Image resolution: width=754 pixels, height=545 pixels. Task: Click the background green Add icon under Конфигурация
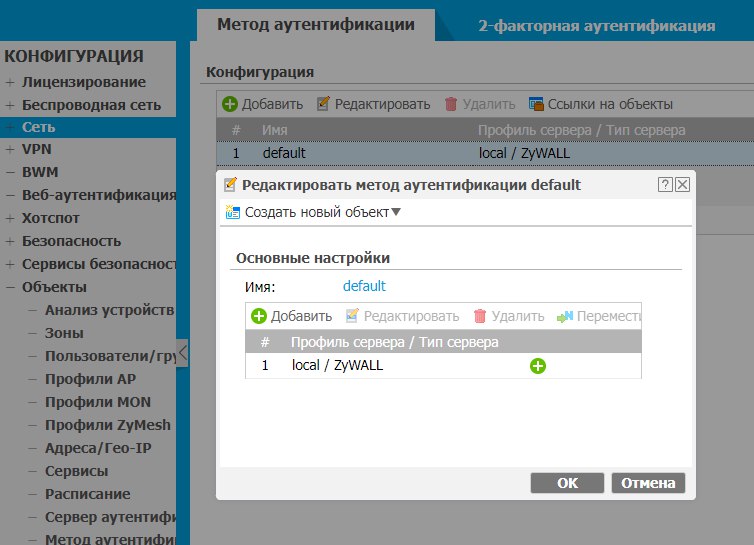(230, 104)
